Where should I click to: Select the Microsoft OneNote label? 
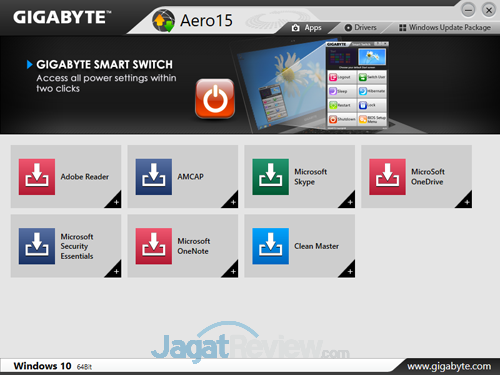click(194, 246)
